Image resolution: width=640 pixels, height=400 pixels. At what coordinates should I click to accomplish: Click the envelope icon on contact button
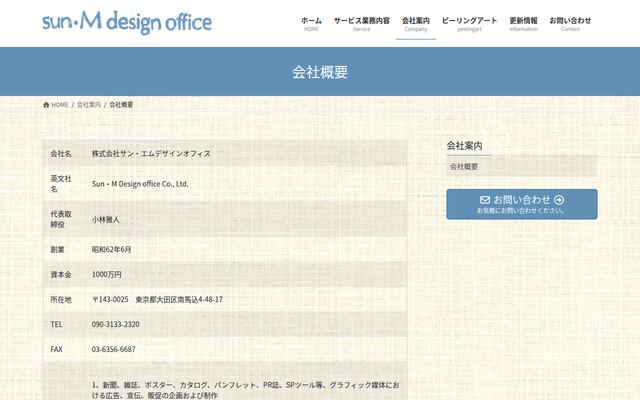[x=485, y=200]
